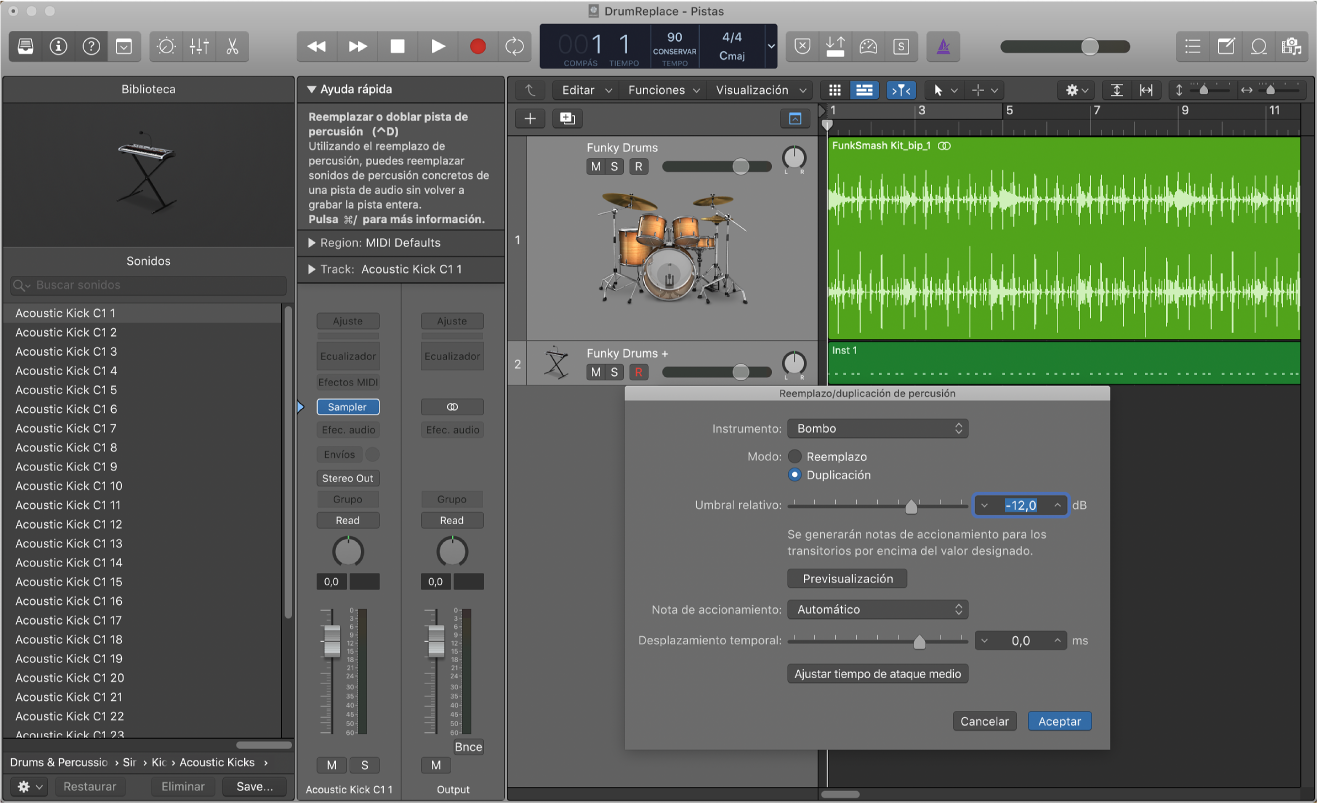The height and width of the screenshot is (803, 1319).
Task: Toggle the Cycle loop button
Action: click(x=514, y=46)
